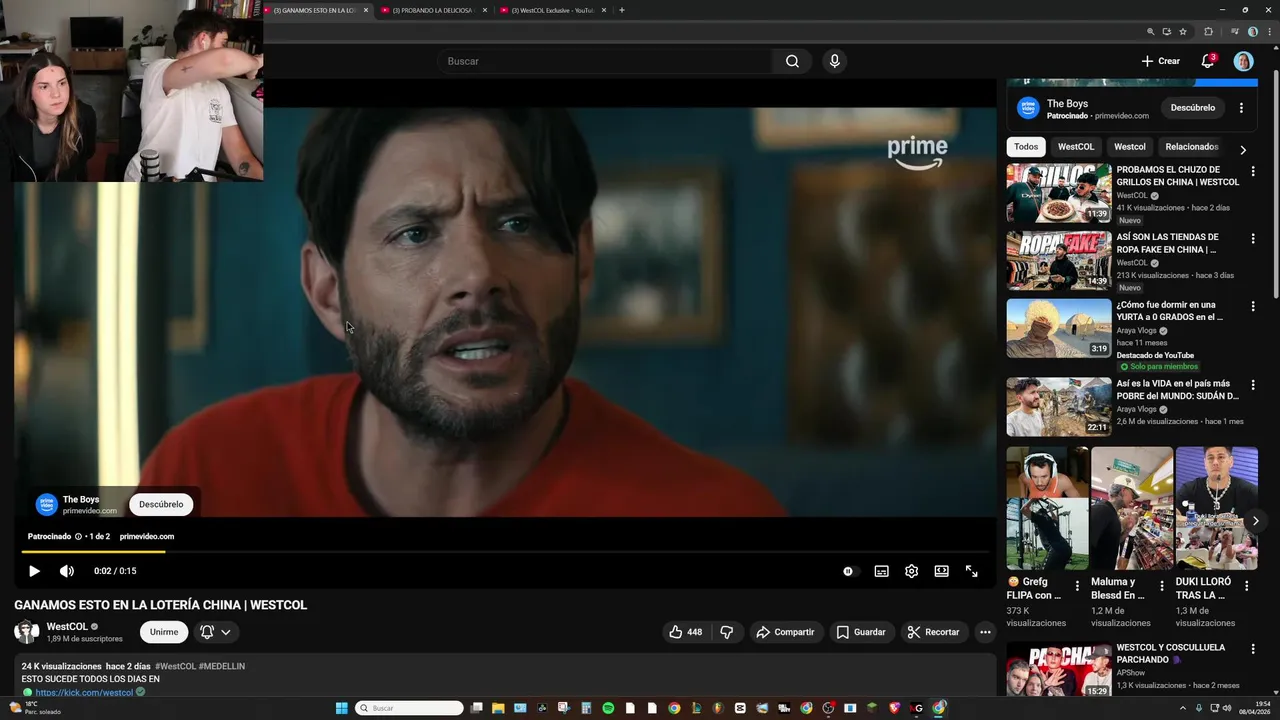Join the channel with Unirme button
This screenshot has width=1280, height=720.
coord(164,632)
